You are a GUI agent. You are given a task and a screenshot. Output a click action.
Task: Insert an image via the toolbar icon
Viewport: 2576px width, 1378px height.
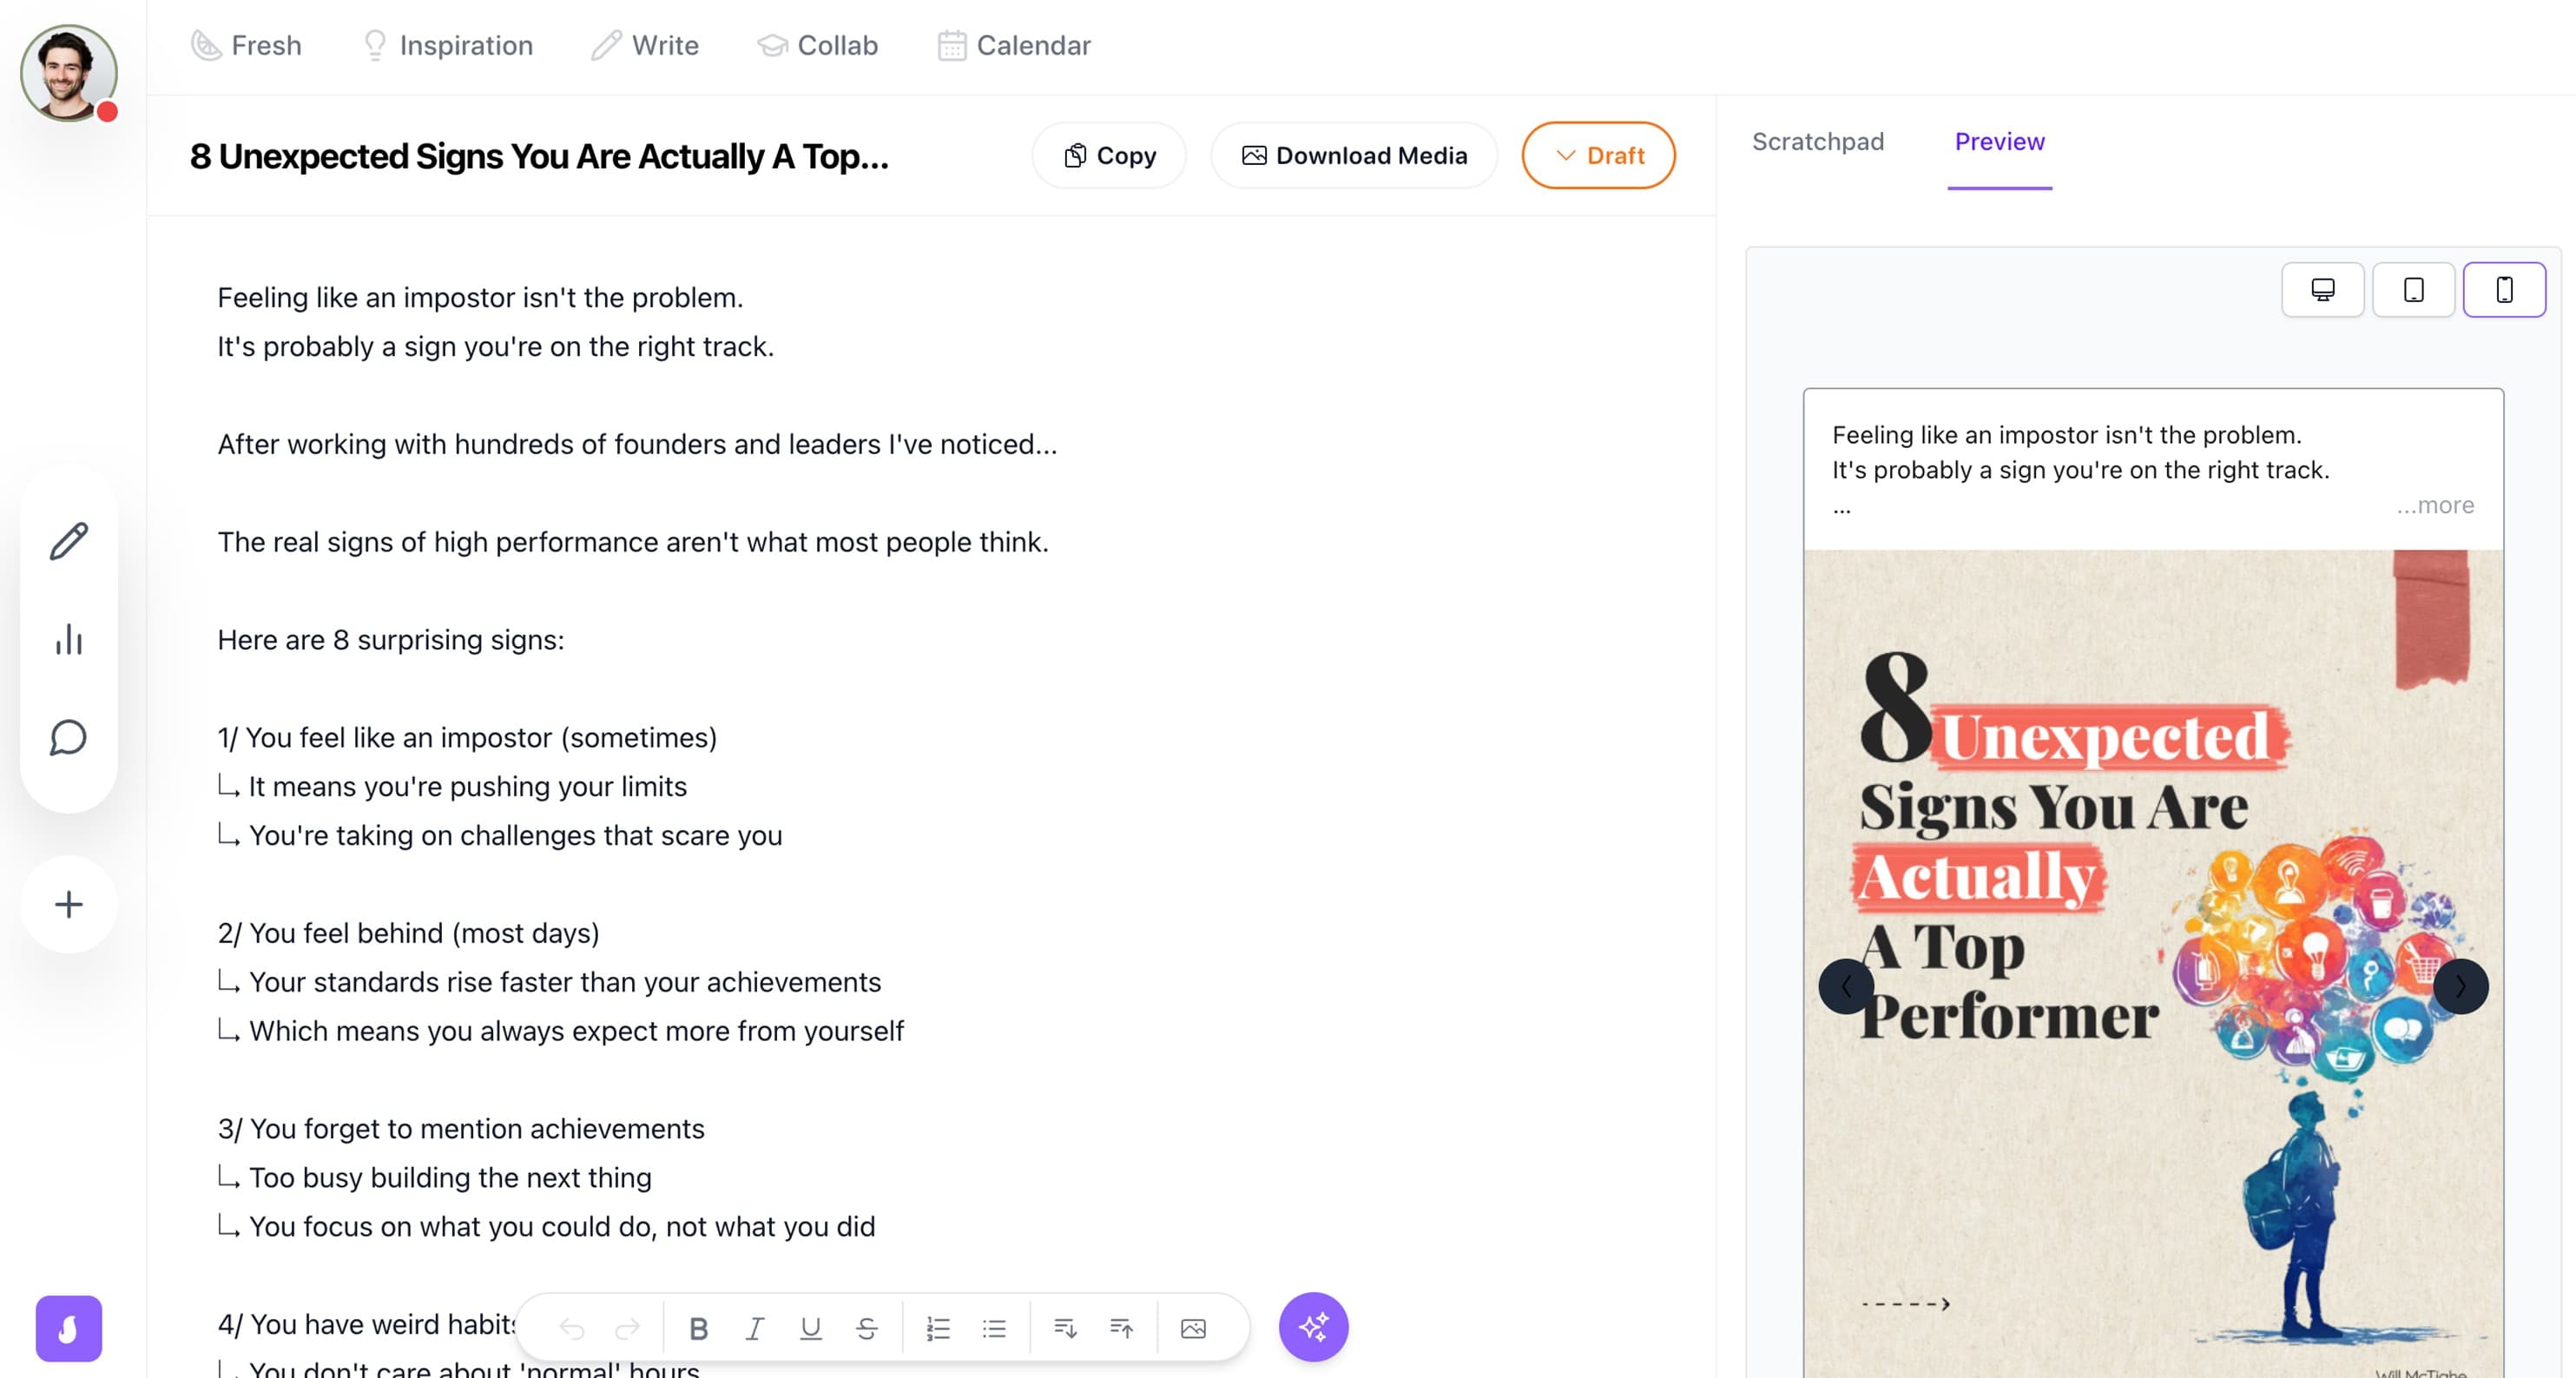[1194, 1327]
